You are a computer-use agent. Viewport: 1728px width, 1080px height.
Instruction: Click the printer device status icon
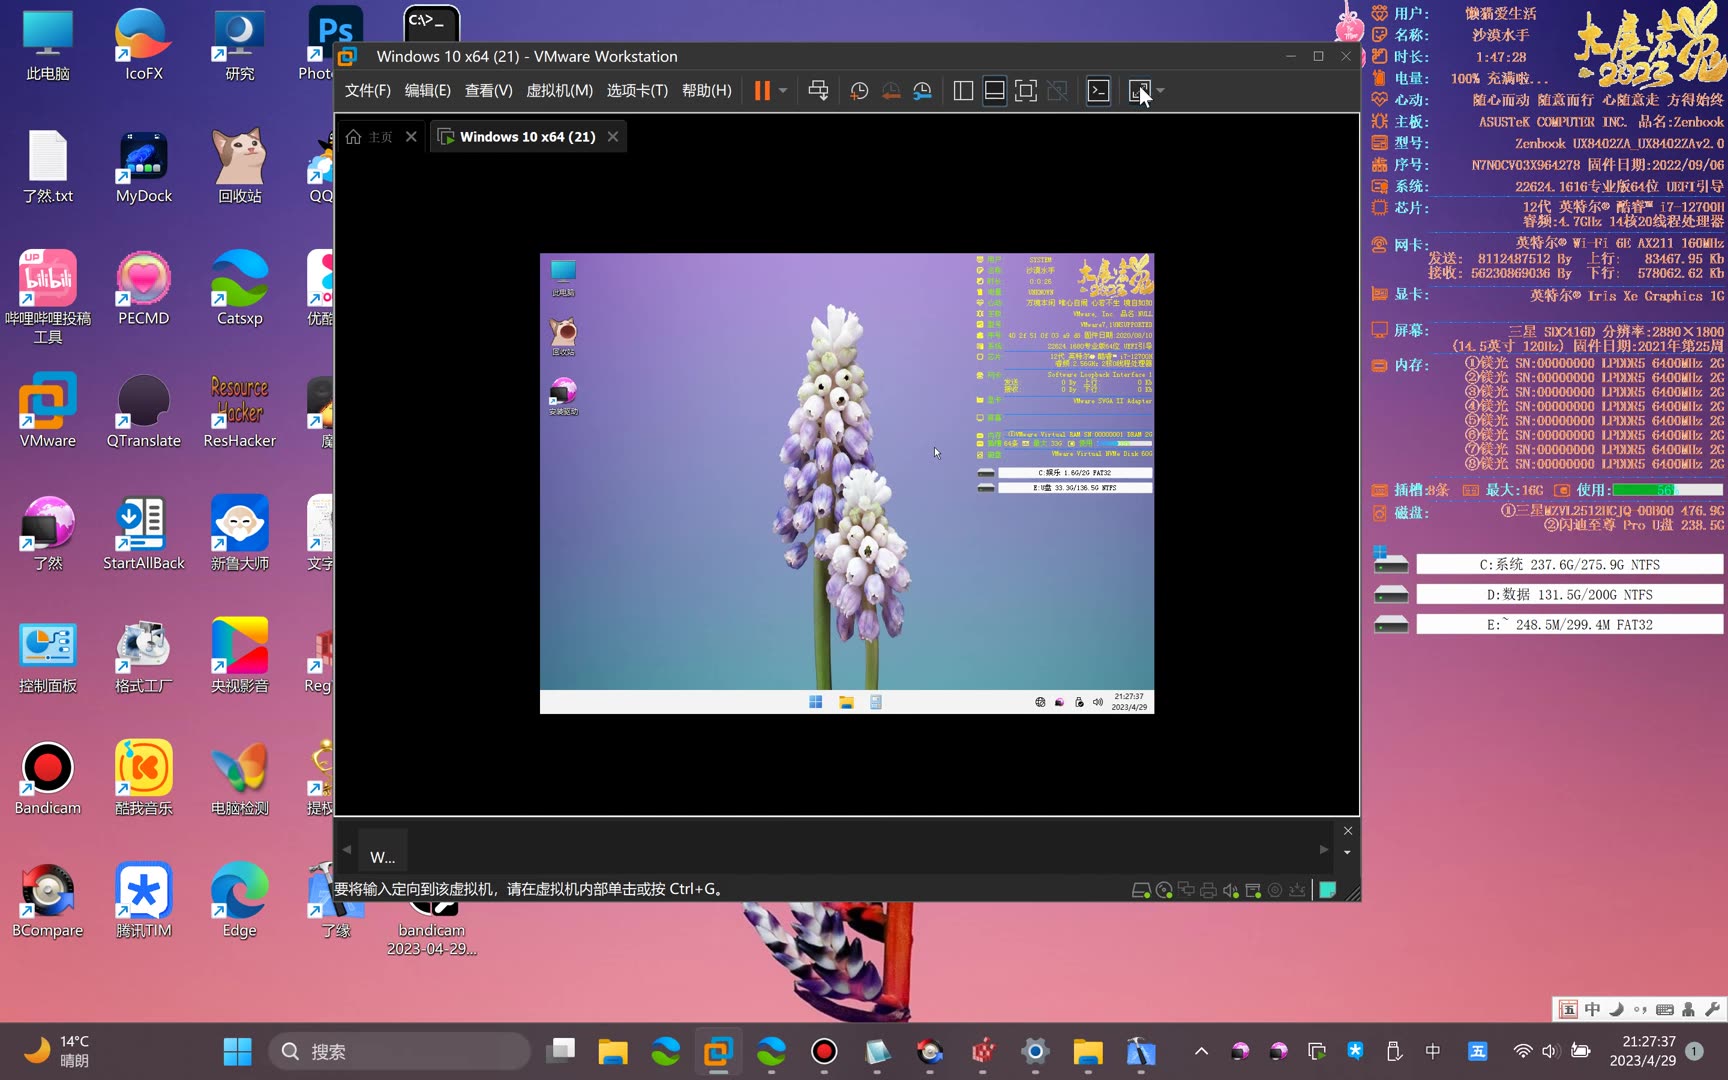1208,890
